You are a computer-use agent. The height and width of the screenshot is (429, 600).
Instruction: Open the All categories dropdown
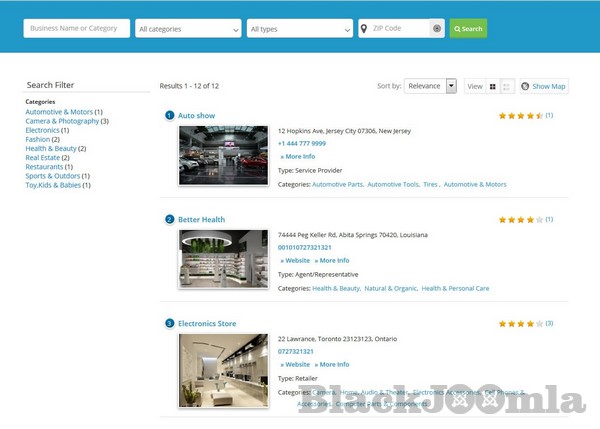click(x=188, y=29)
